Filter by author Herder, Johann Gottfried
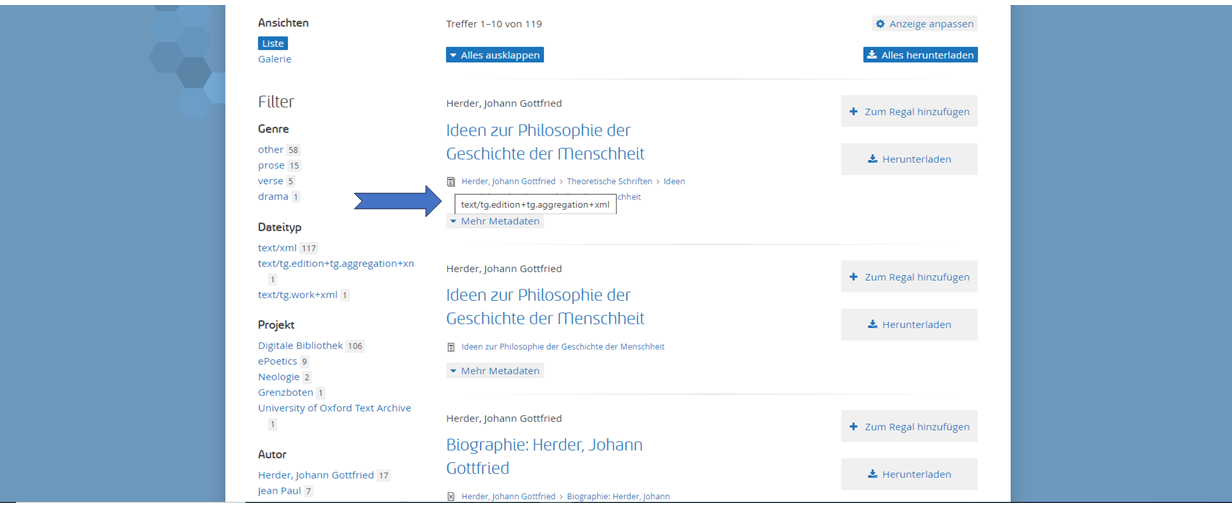 [x=315, y=475]
